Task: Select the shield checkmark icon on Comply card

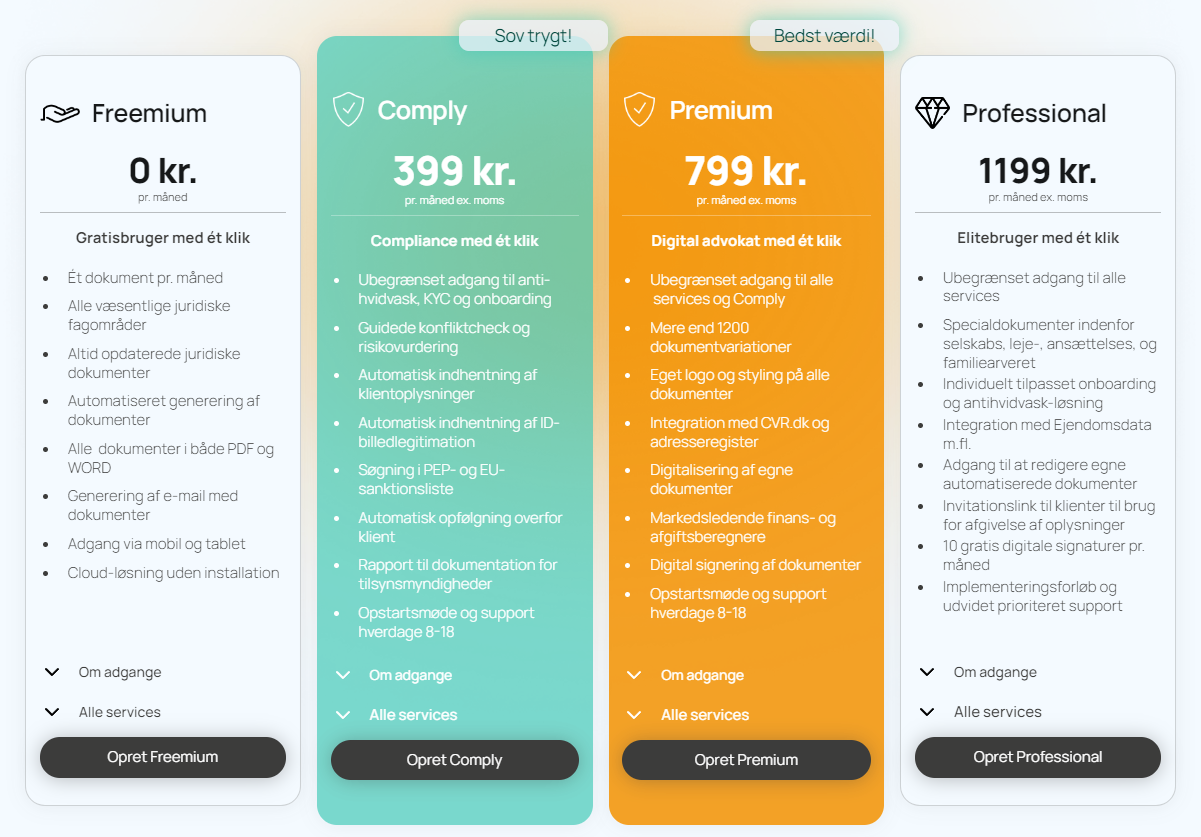Action: 349,110
